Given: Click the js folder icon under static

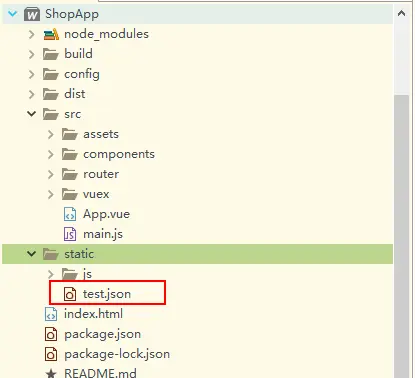Looking at the screenshot, I should tap(70, 274).
